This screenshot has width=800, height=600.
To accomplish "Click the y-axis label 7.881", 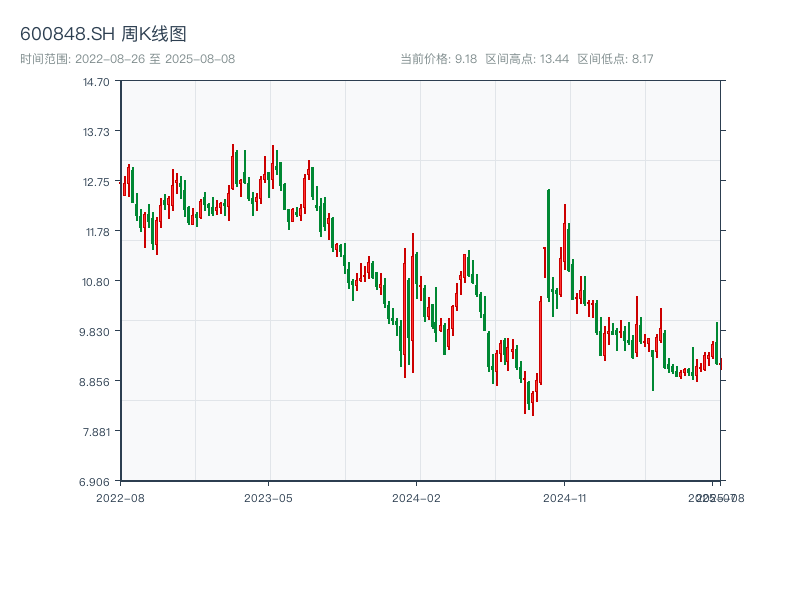I will (96, 432).
